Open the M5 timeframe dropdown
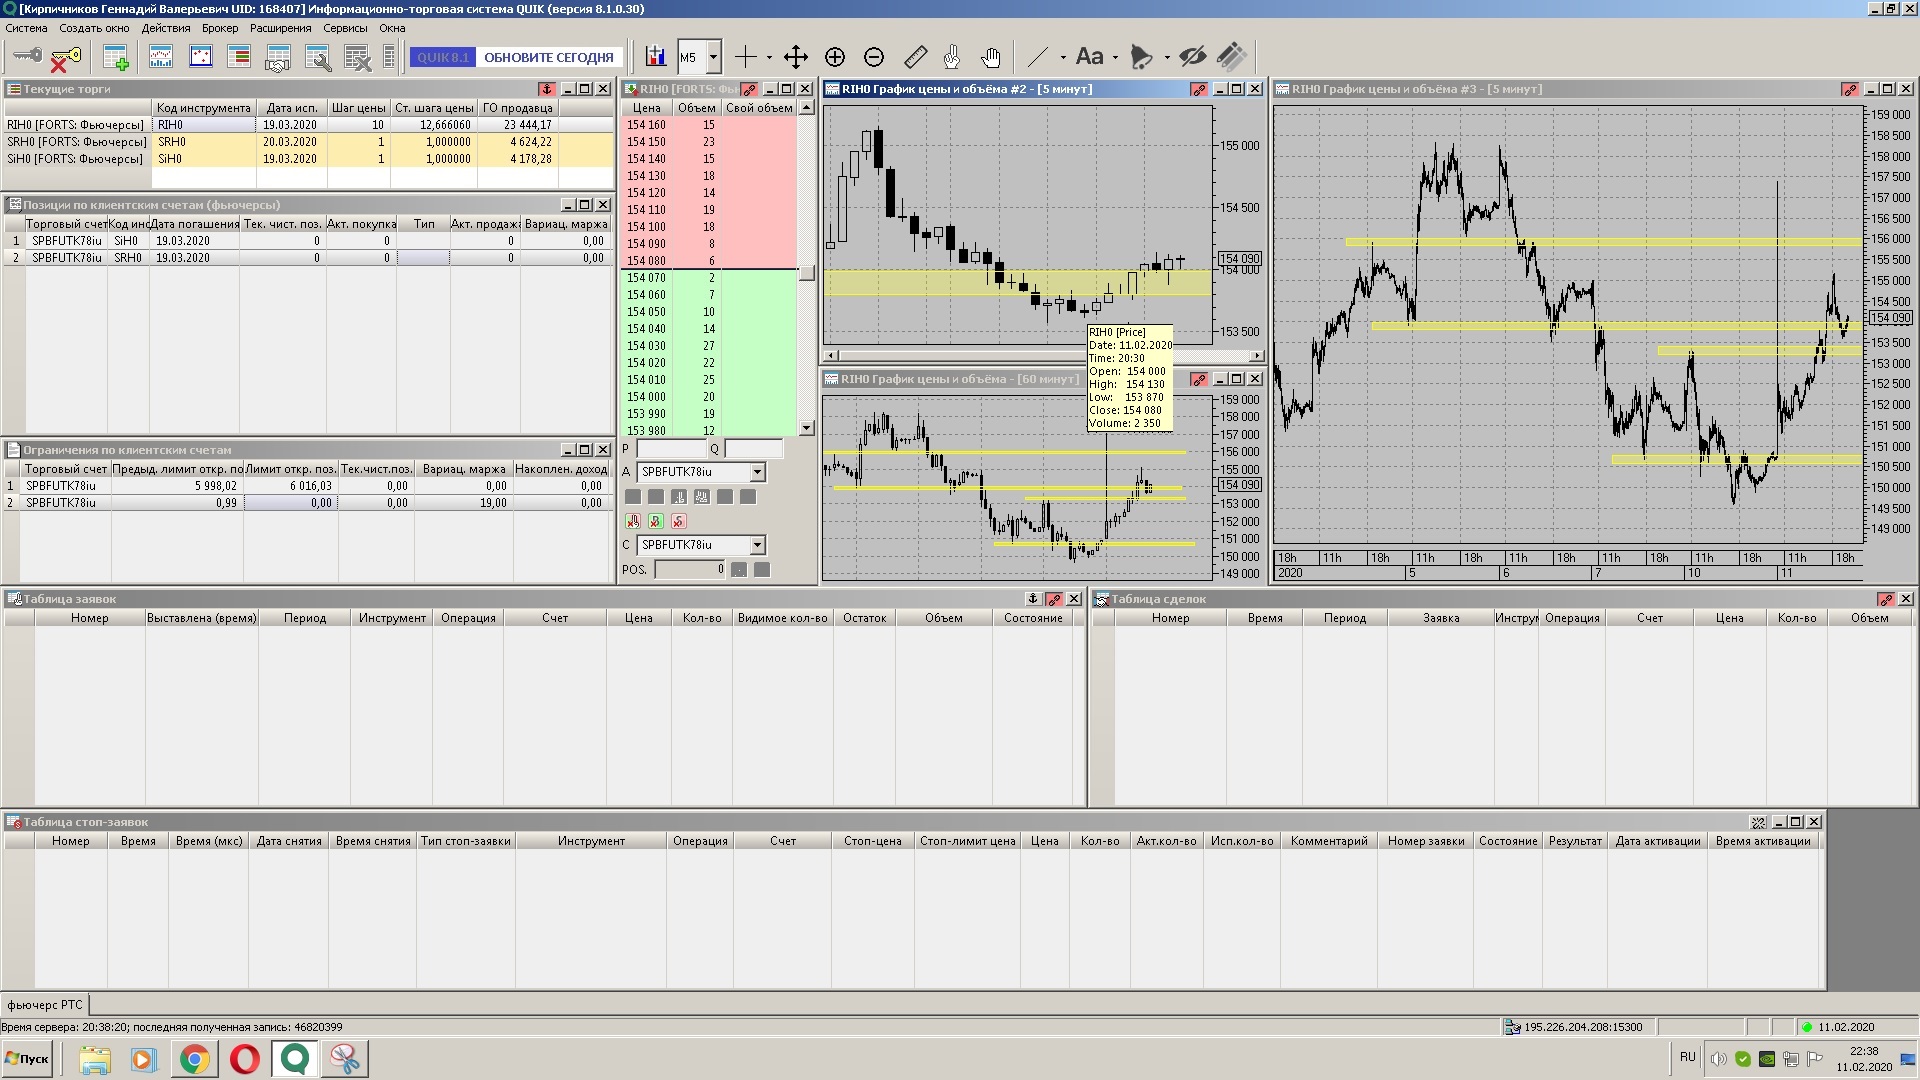The image size is (1920, 1080). pos(713,57)
